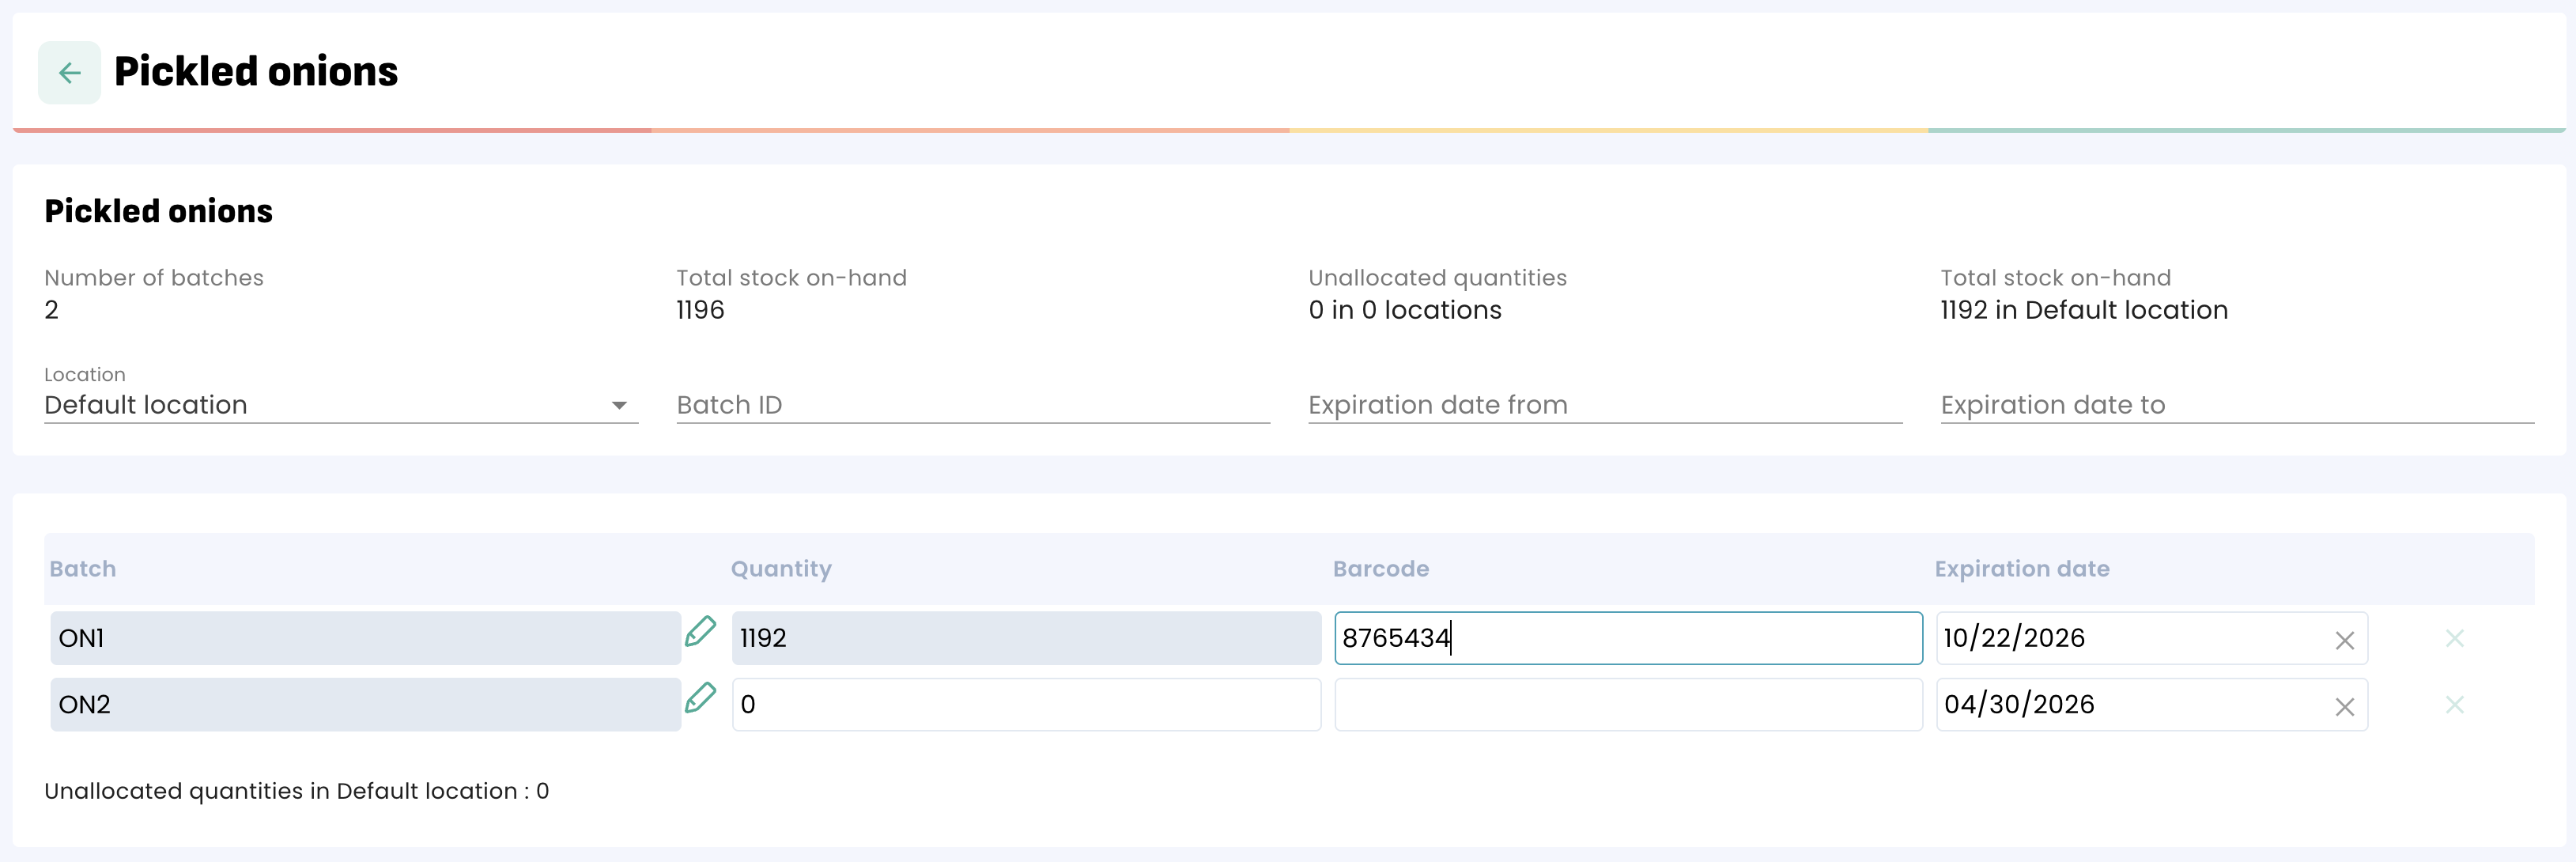Focus the Expiration date to field
Screen dimensions: 2576x862
(x=2236, y=405)
